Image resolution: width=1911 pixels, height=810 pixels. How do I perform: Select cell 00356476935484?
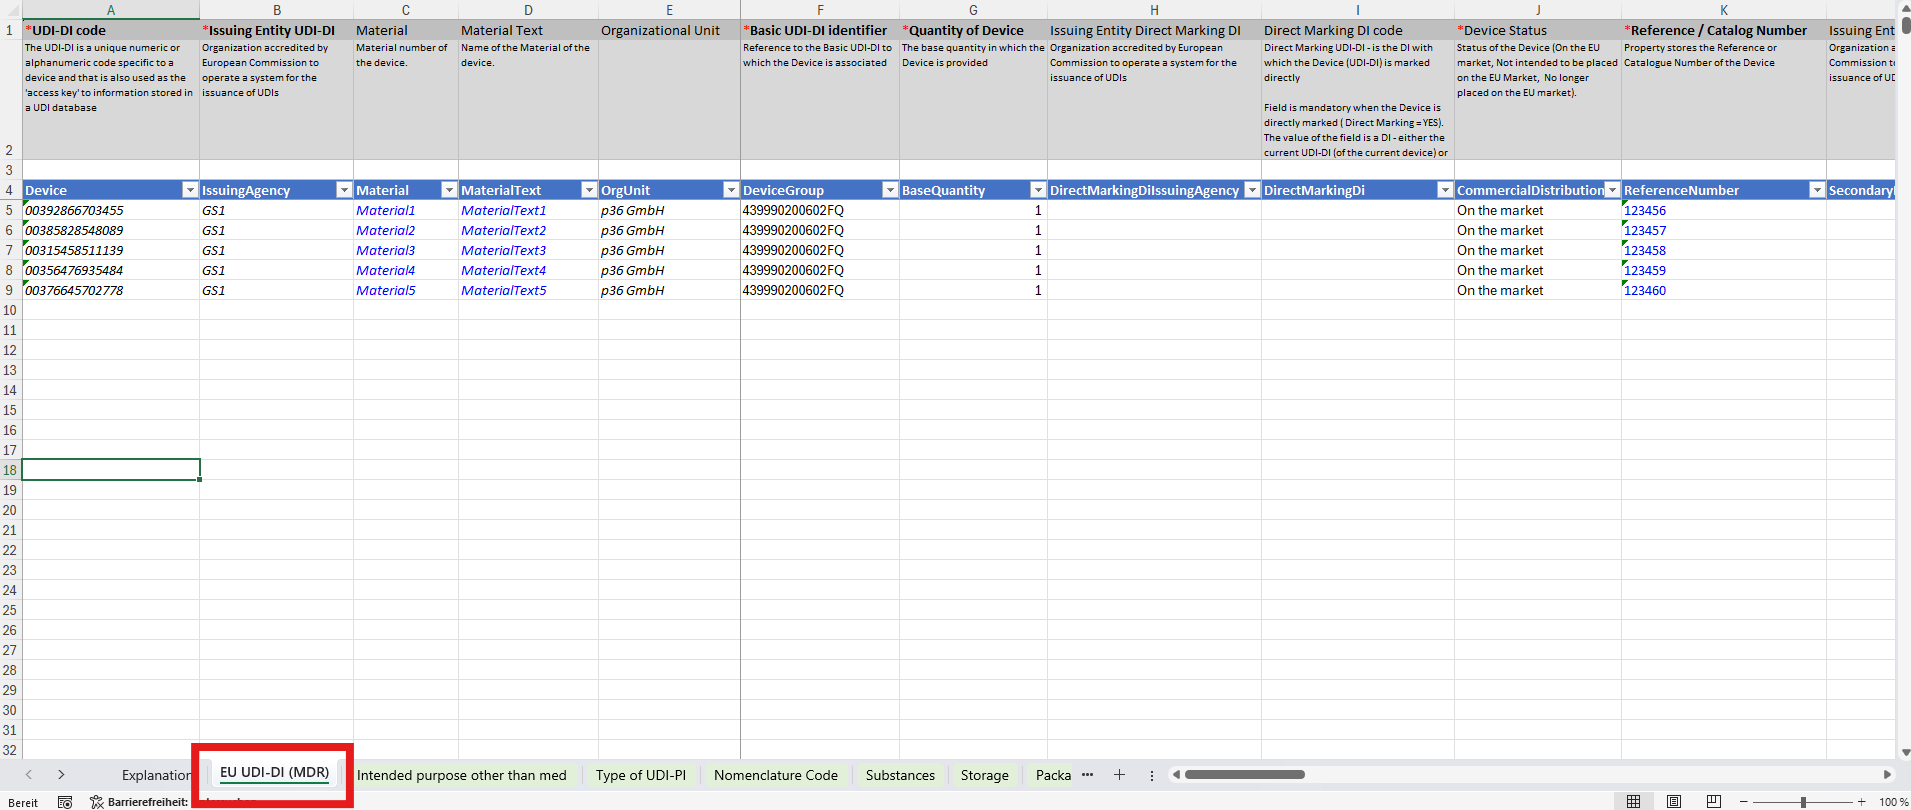point(110,270)
